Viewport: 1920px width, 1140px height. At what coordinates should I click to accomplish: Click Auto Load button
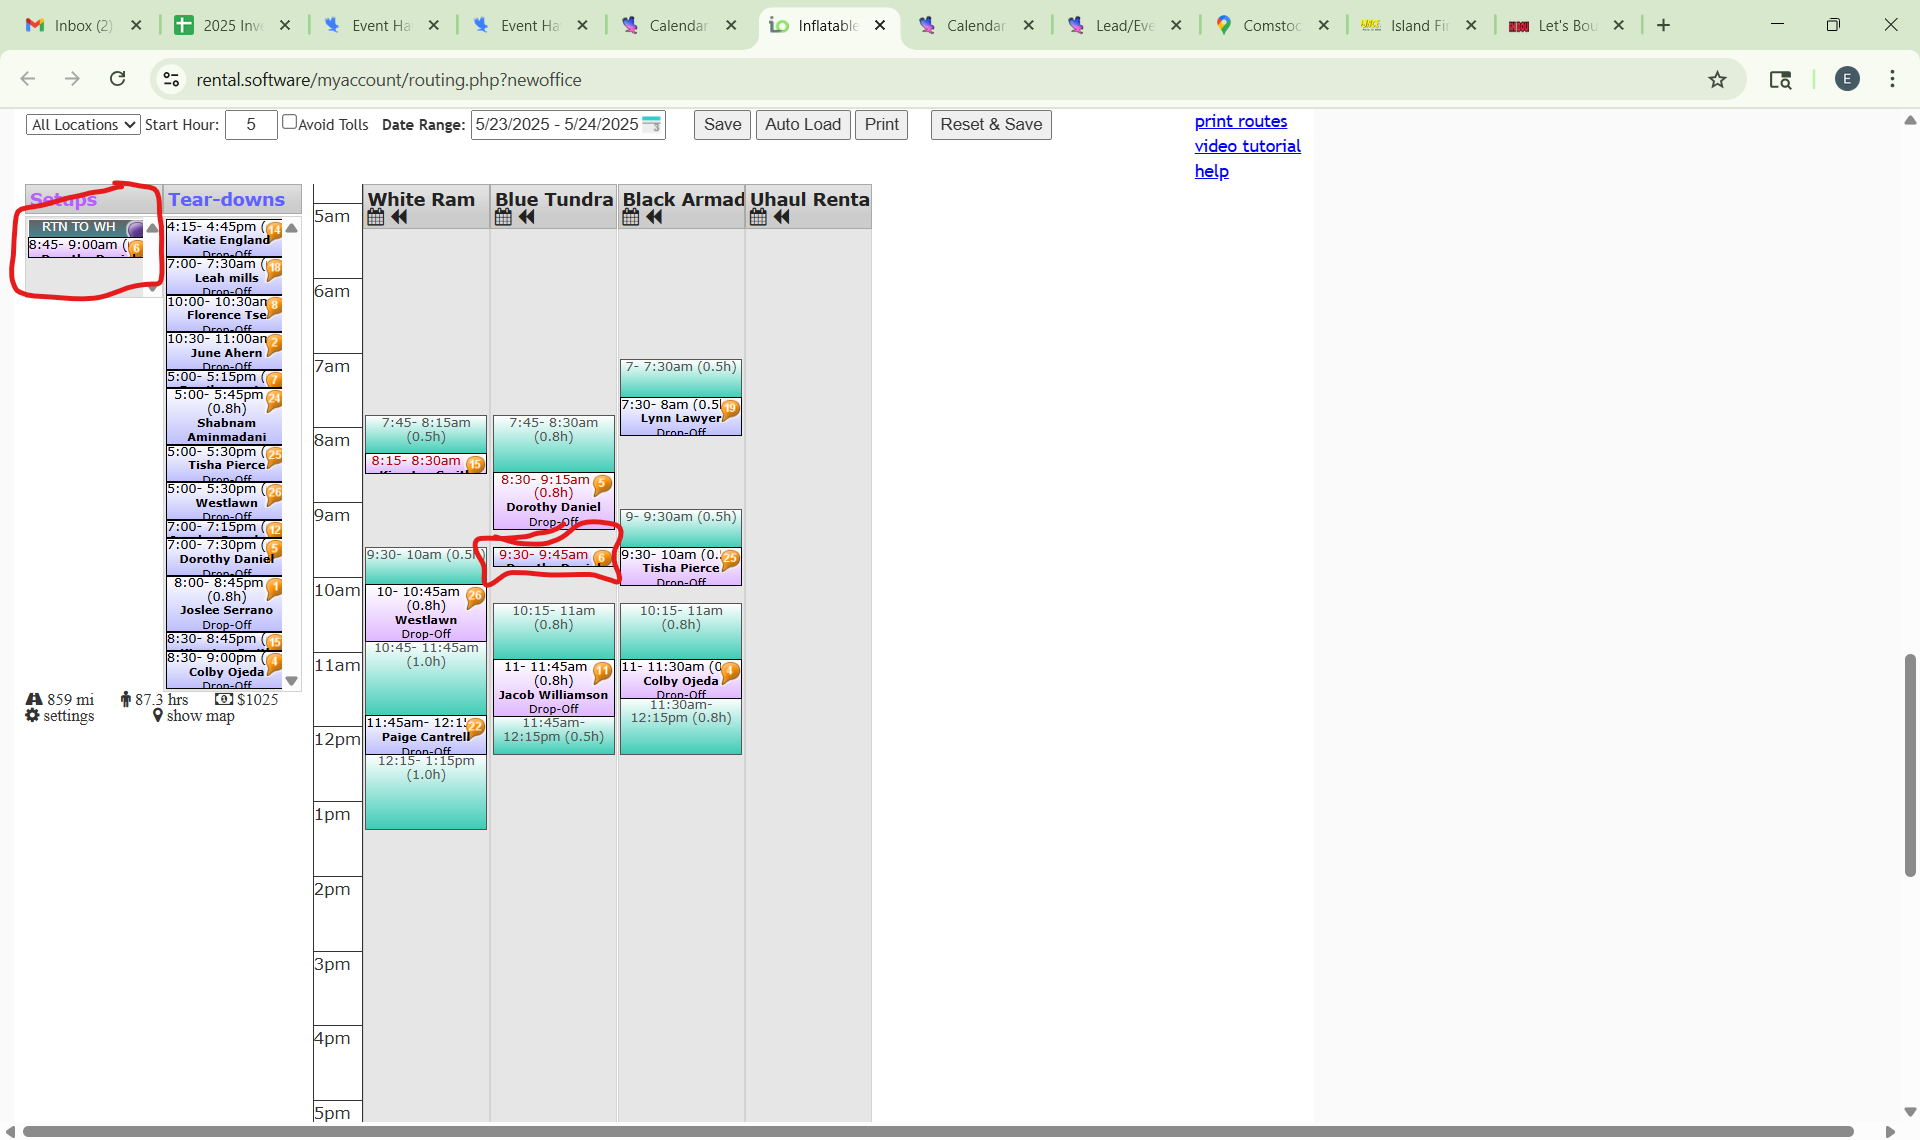pyautogui.click(x=802, y=125)
